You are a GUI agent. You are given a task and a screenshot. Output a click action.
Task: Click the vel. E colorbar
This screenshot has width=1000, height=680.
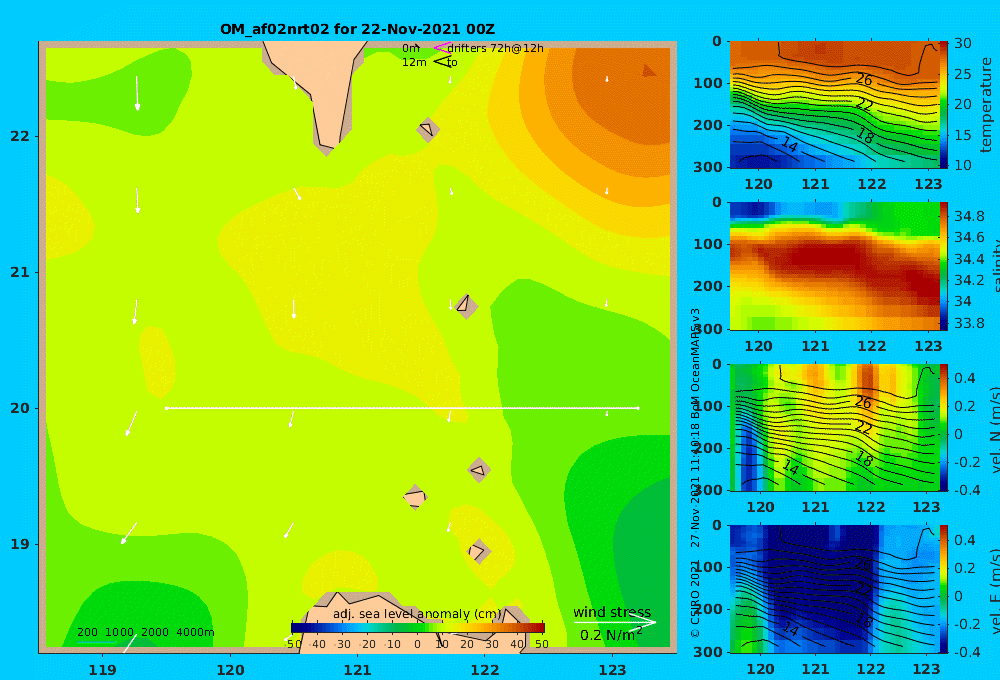pos(945,589)
